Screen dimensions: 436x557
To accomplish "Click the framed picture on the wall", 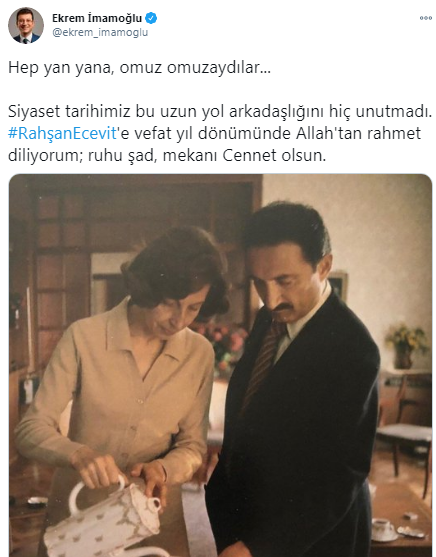I will tap(339, 286).
